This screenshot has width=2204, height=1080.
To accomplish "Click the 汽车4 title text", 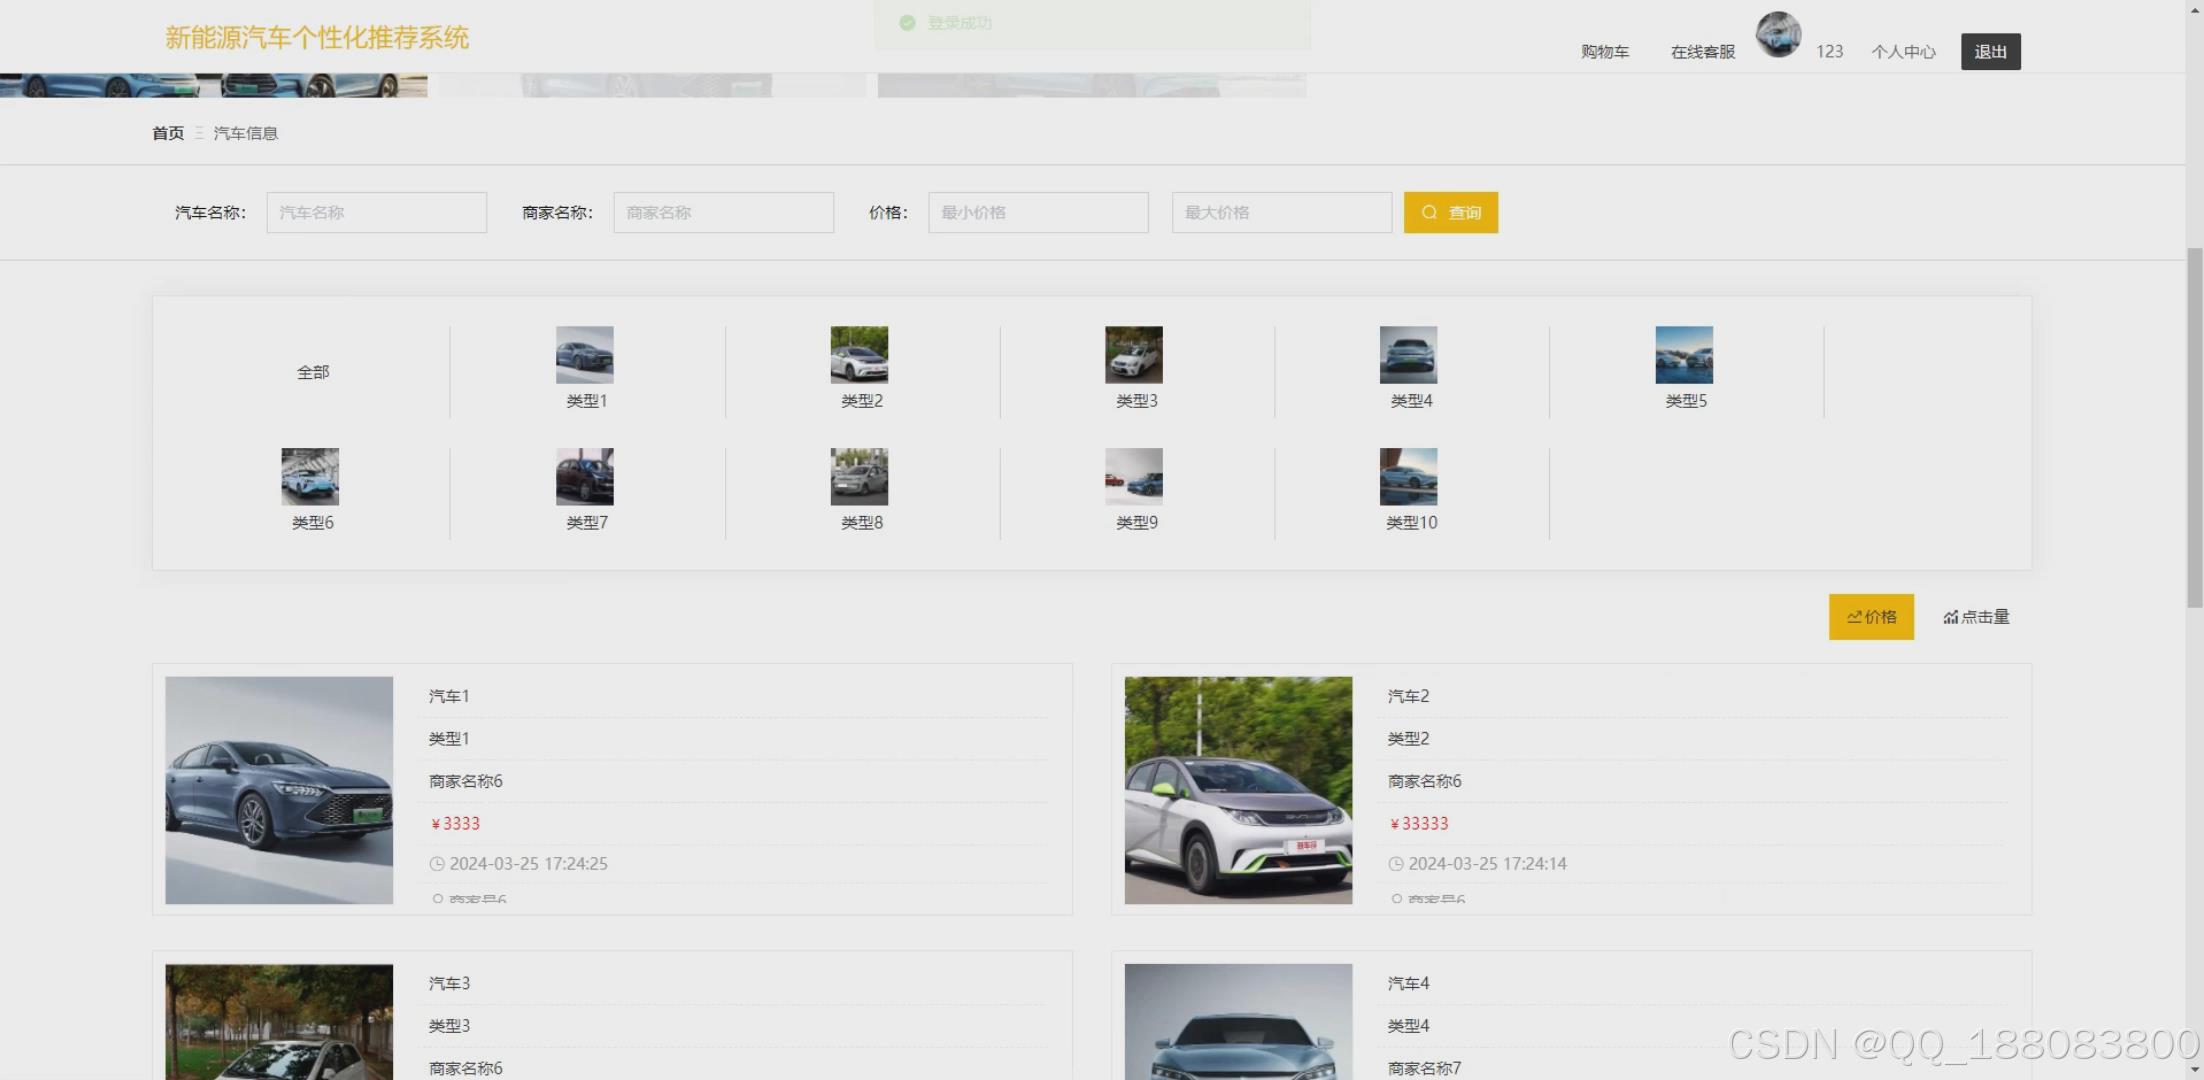I will click(x=1408, y=984).
